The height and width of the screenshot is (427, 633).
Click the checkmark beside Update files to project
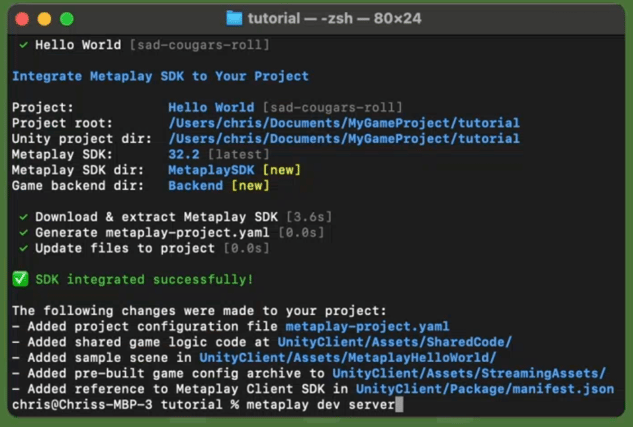click(x=23, y=248)
